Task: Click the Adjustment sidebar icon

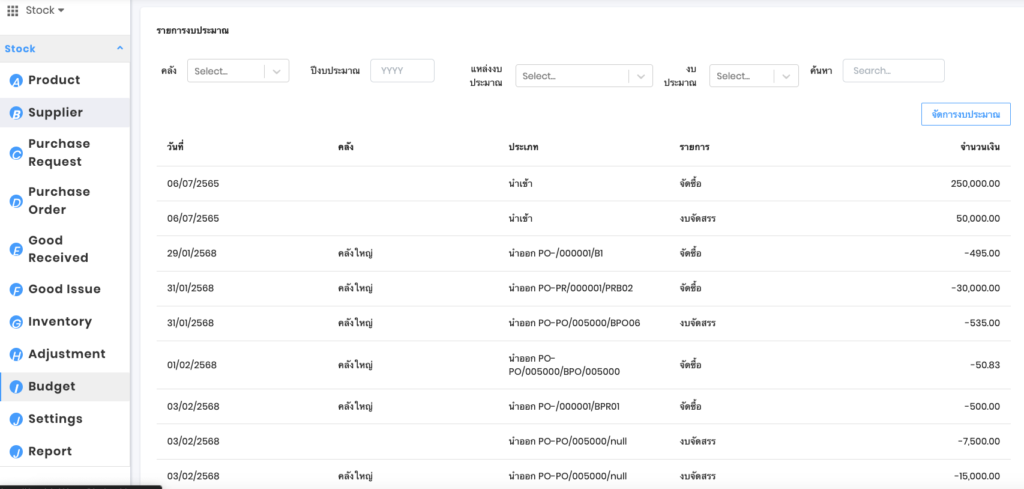Action: [x=16, y=354]
